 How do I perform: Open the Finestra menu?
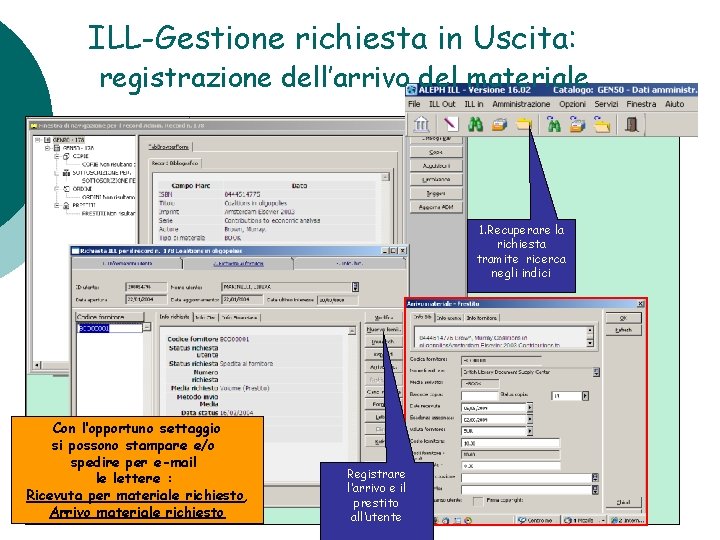(x=641, y=104)
